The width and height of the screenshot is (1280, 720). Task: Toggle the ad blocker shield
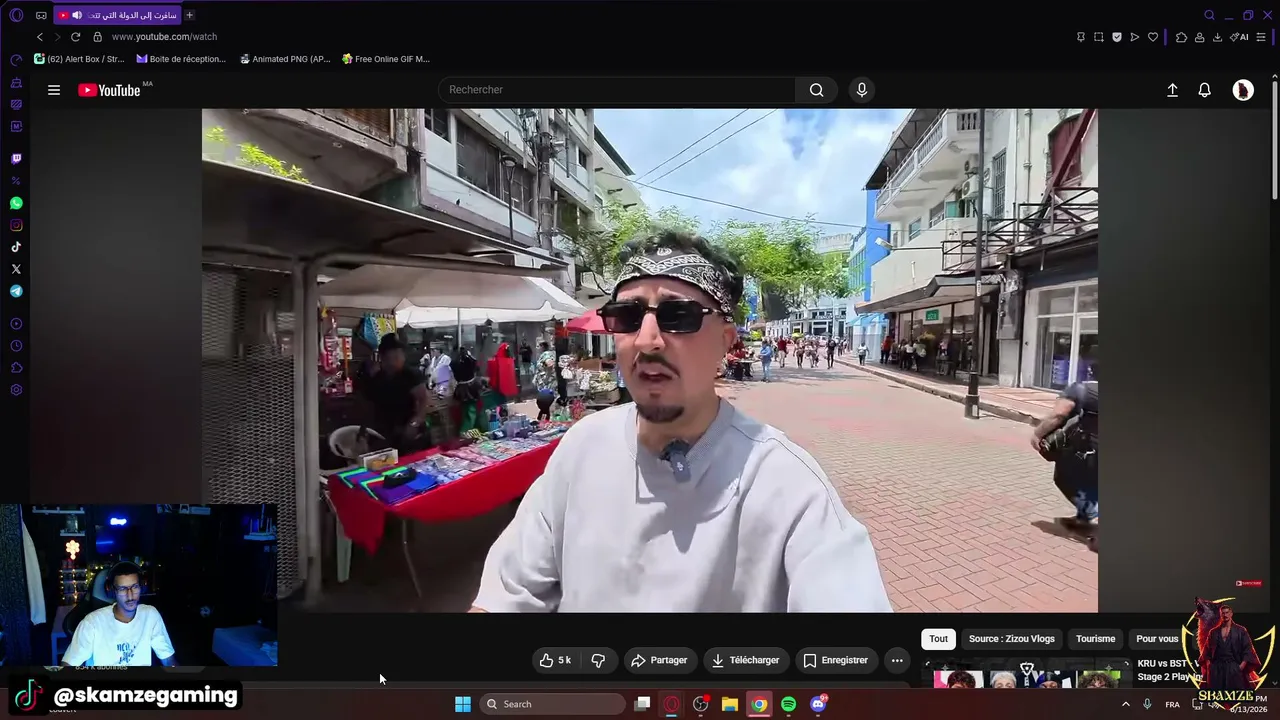coord(1117,37)
